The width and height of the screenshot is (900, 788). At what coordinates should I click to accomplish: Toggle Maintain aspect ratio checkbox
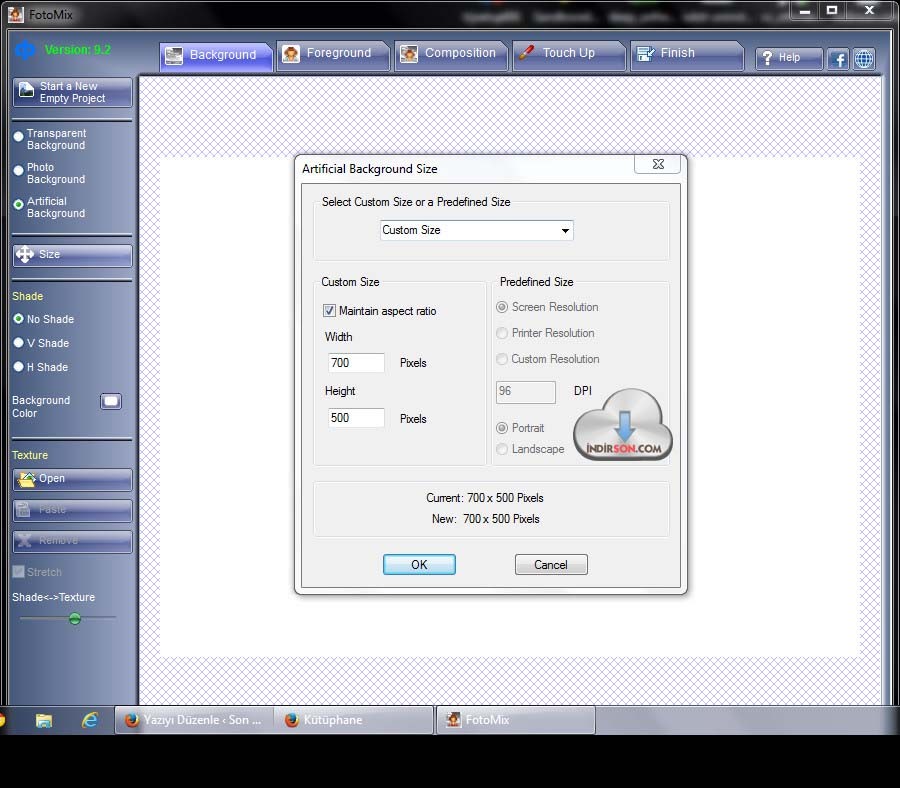click(x=329, y=310)
